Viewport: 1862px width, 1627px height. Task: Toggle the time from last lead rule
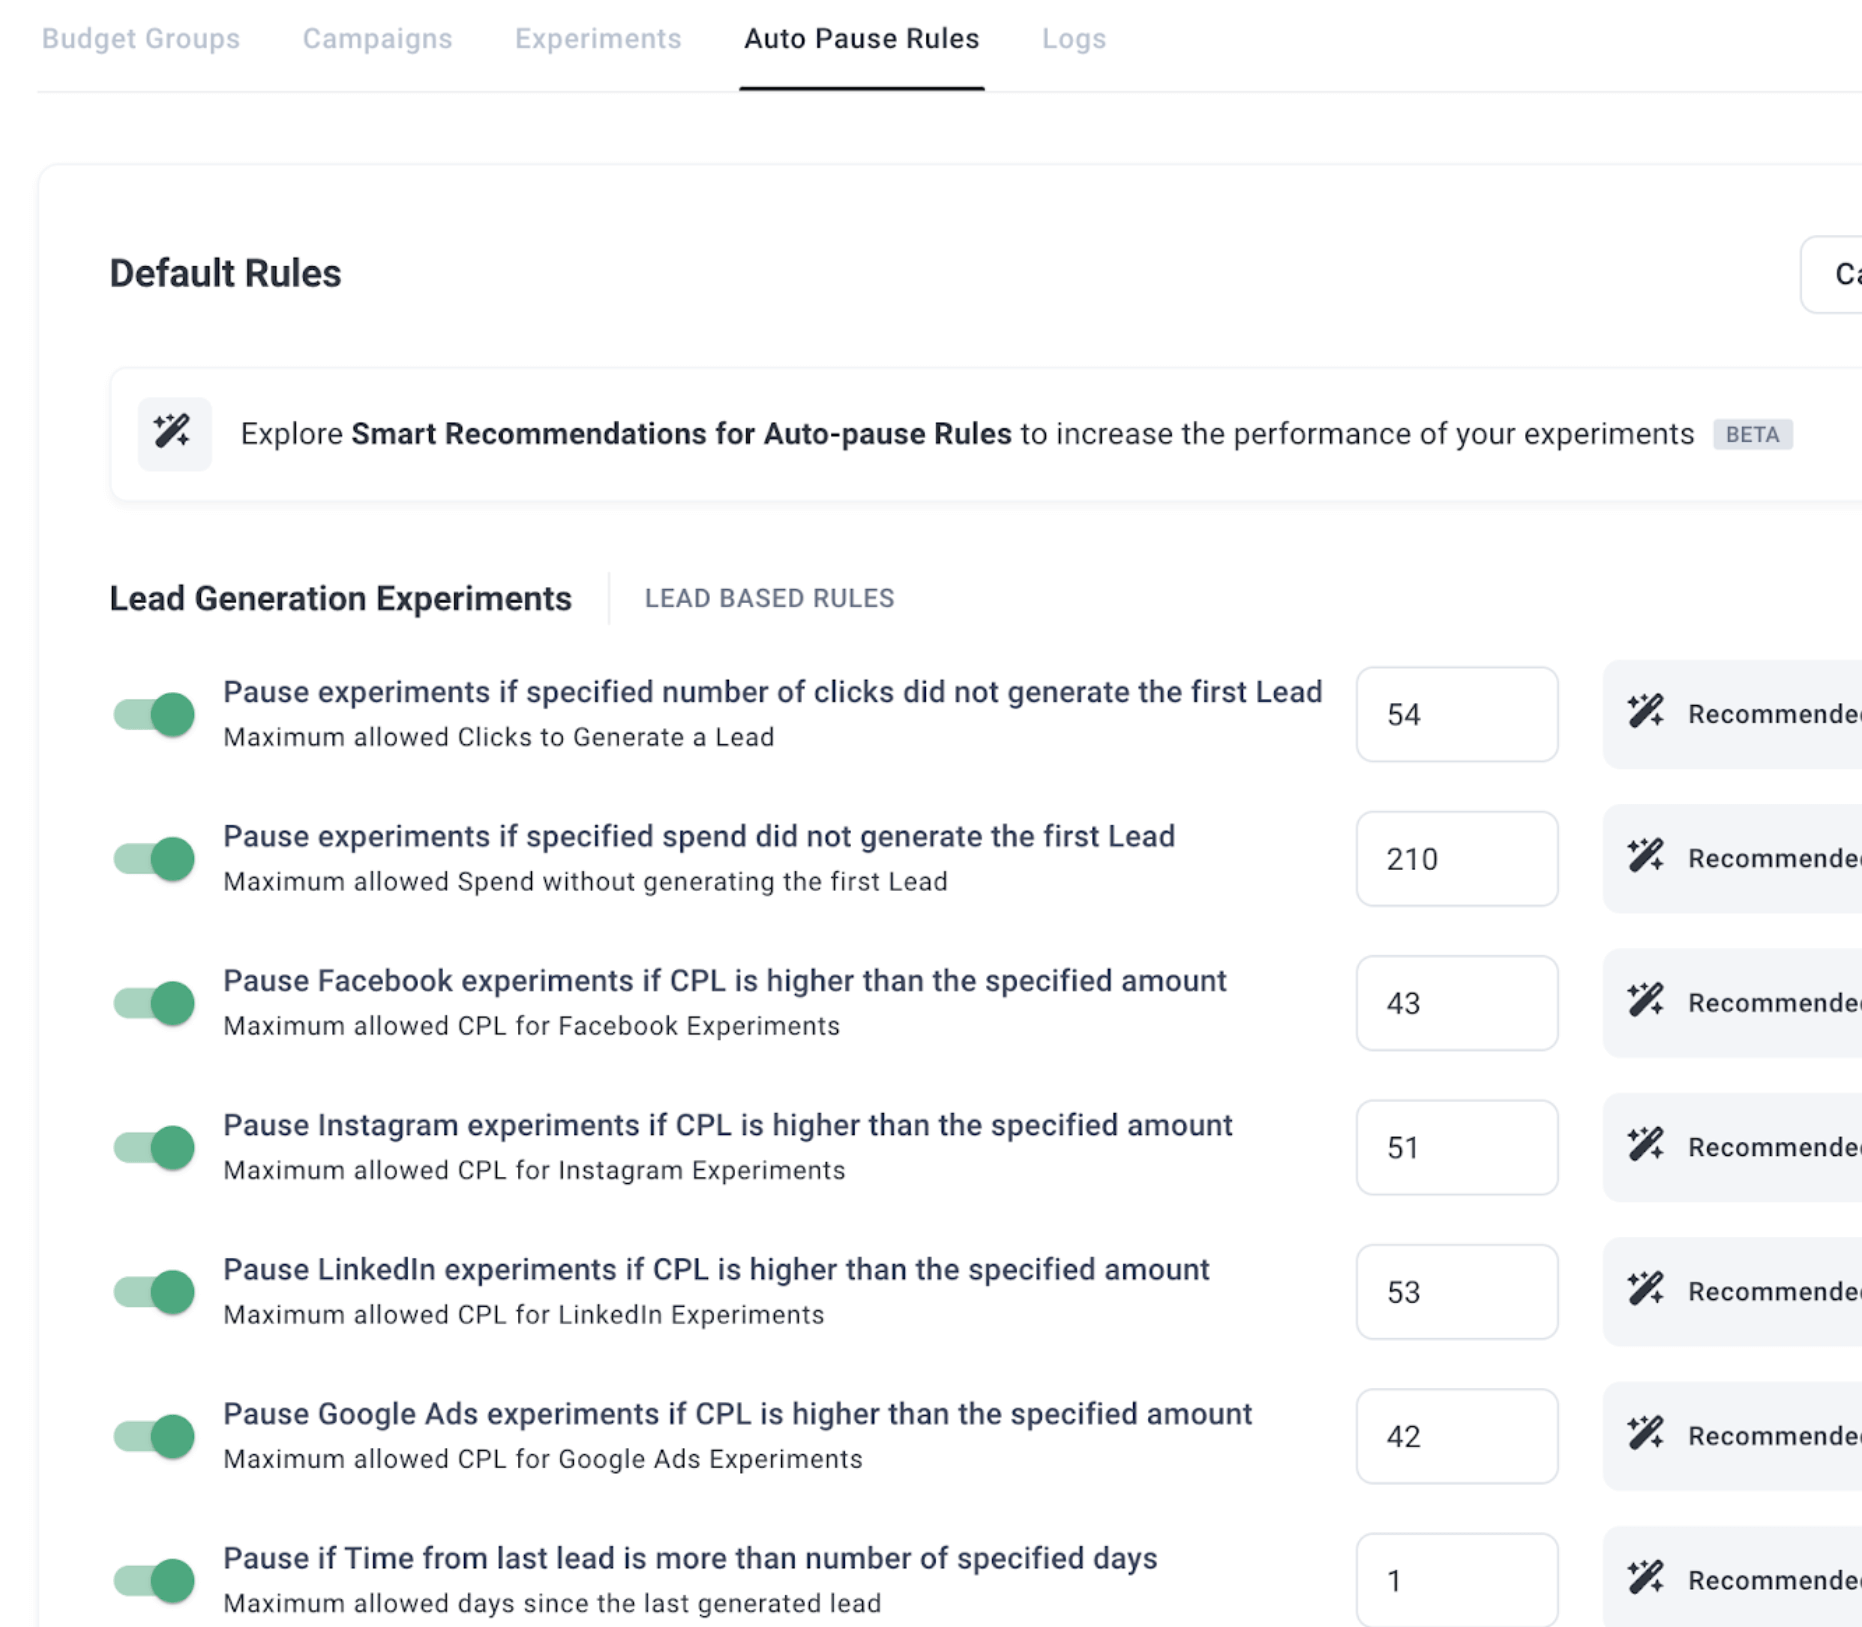pyautogui.click(x=154, y=1580)
